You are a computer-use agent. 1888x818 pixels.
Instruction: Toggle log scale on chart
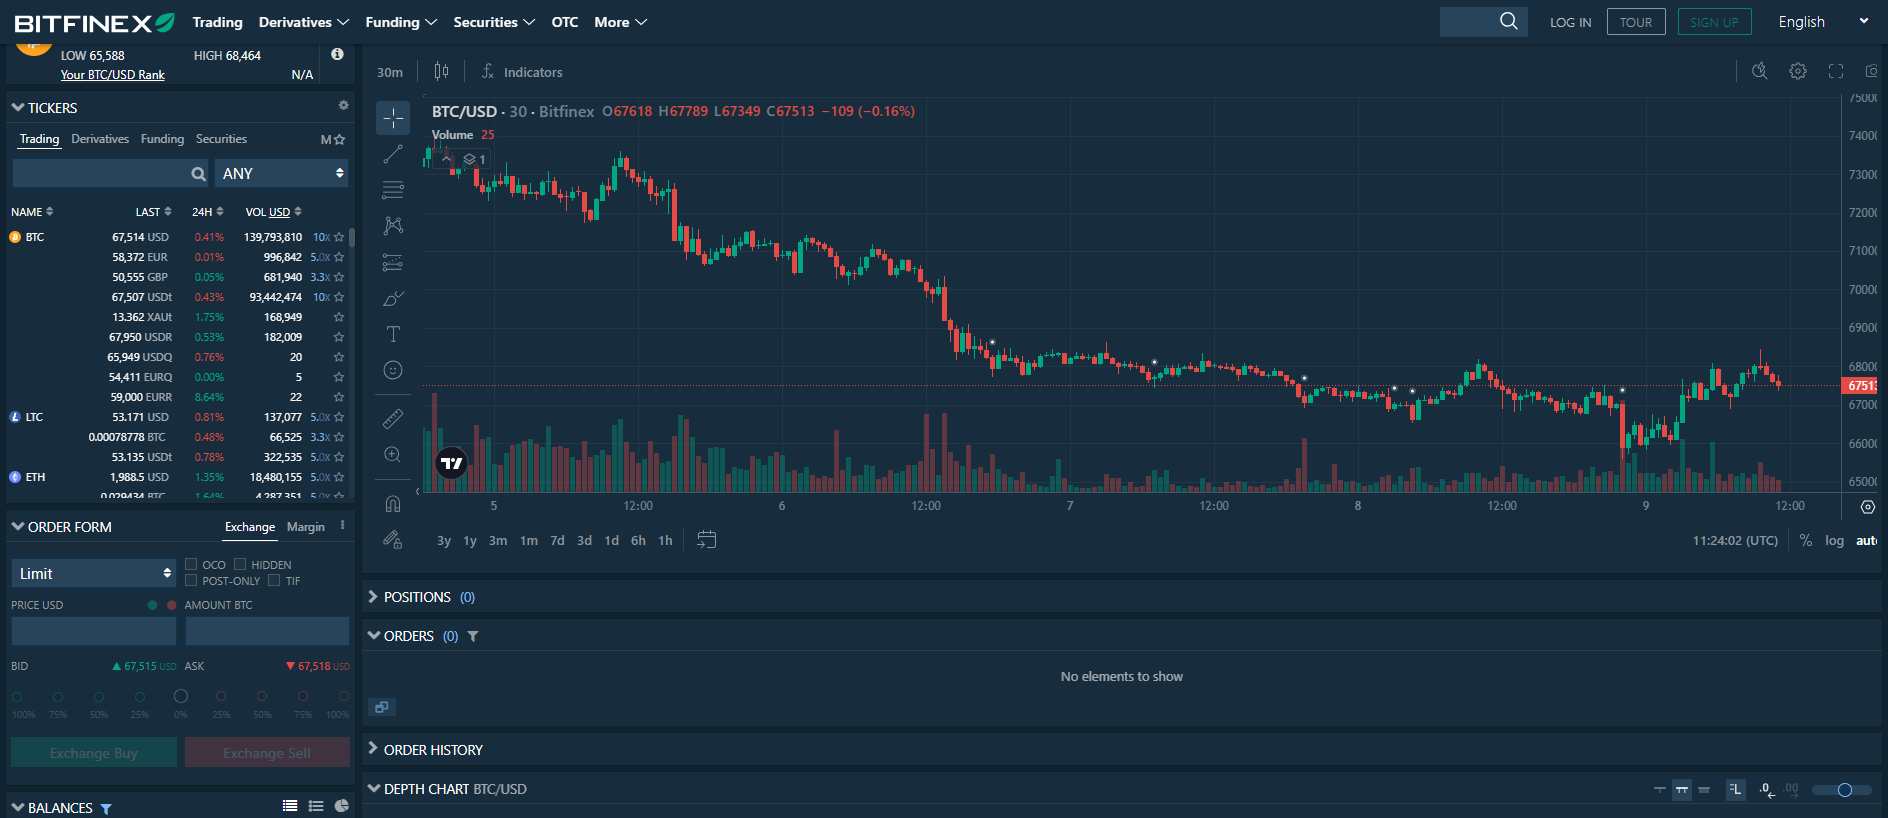point(1834,540)
